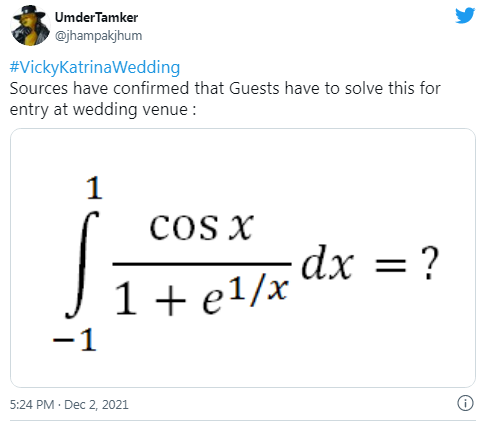The height and width of the screenshot is (421, 484).
Task: Click the upper limit 1 of integral
Action: pos(94,188)
